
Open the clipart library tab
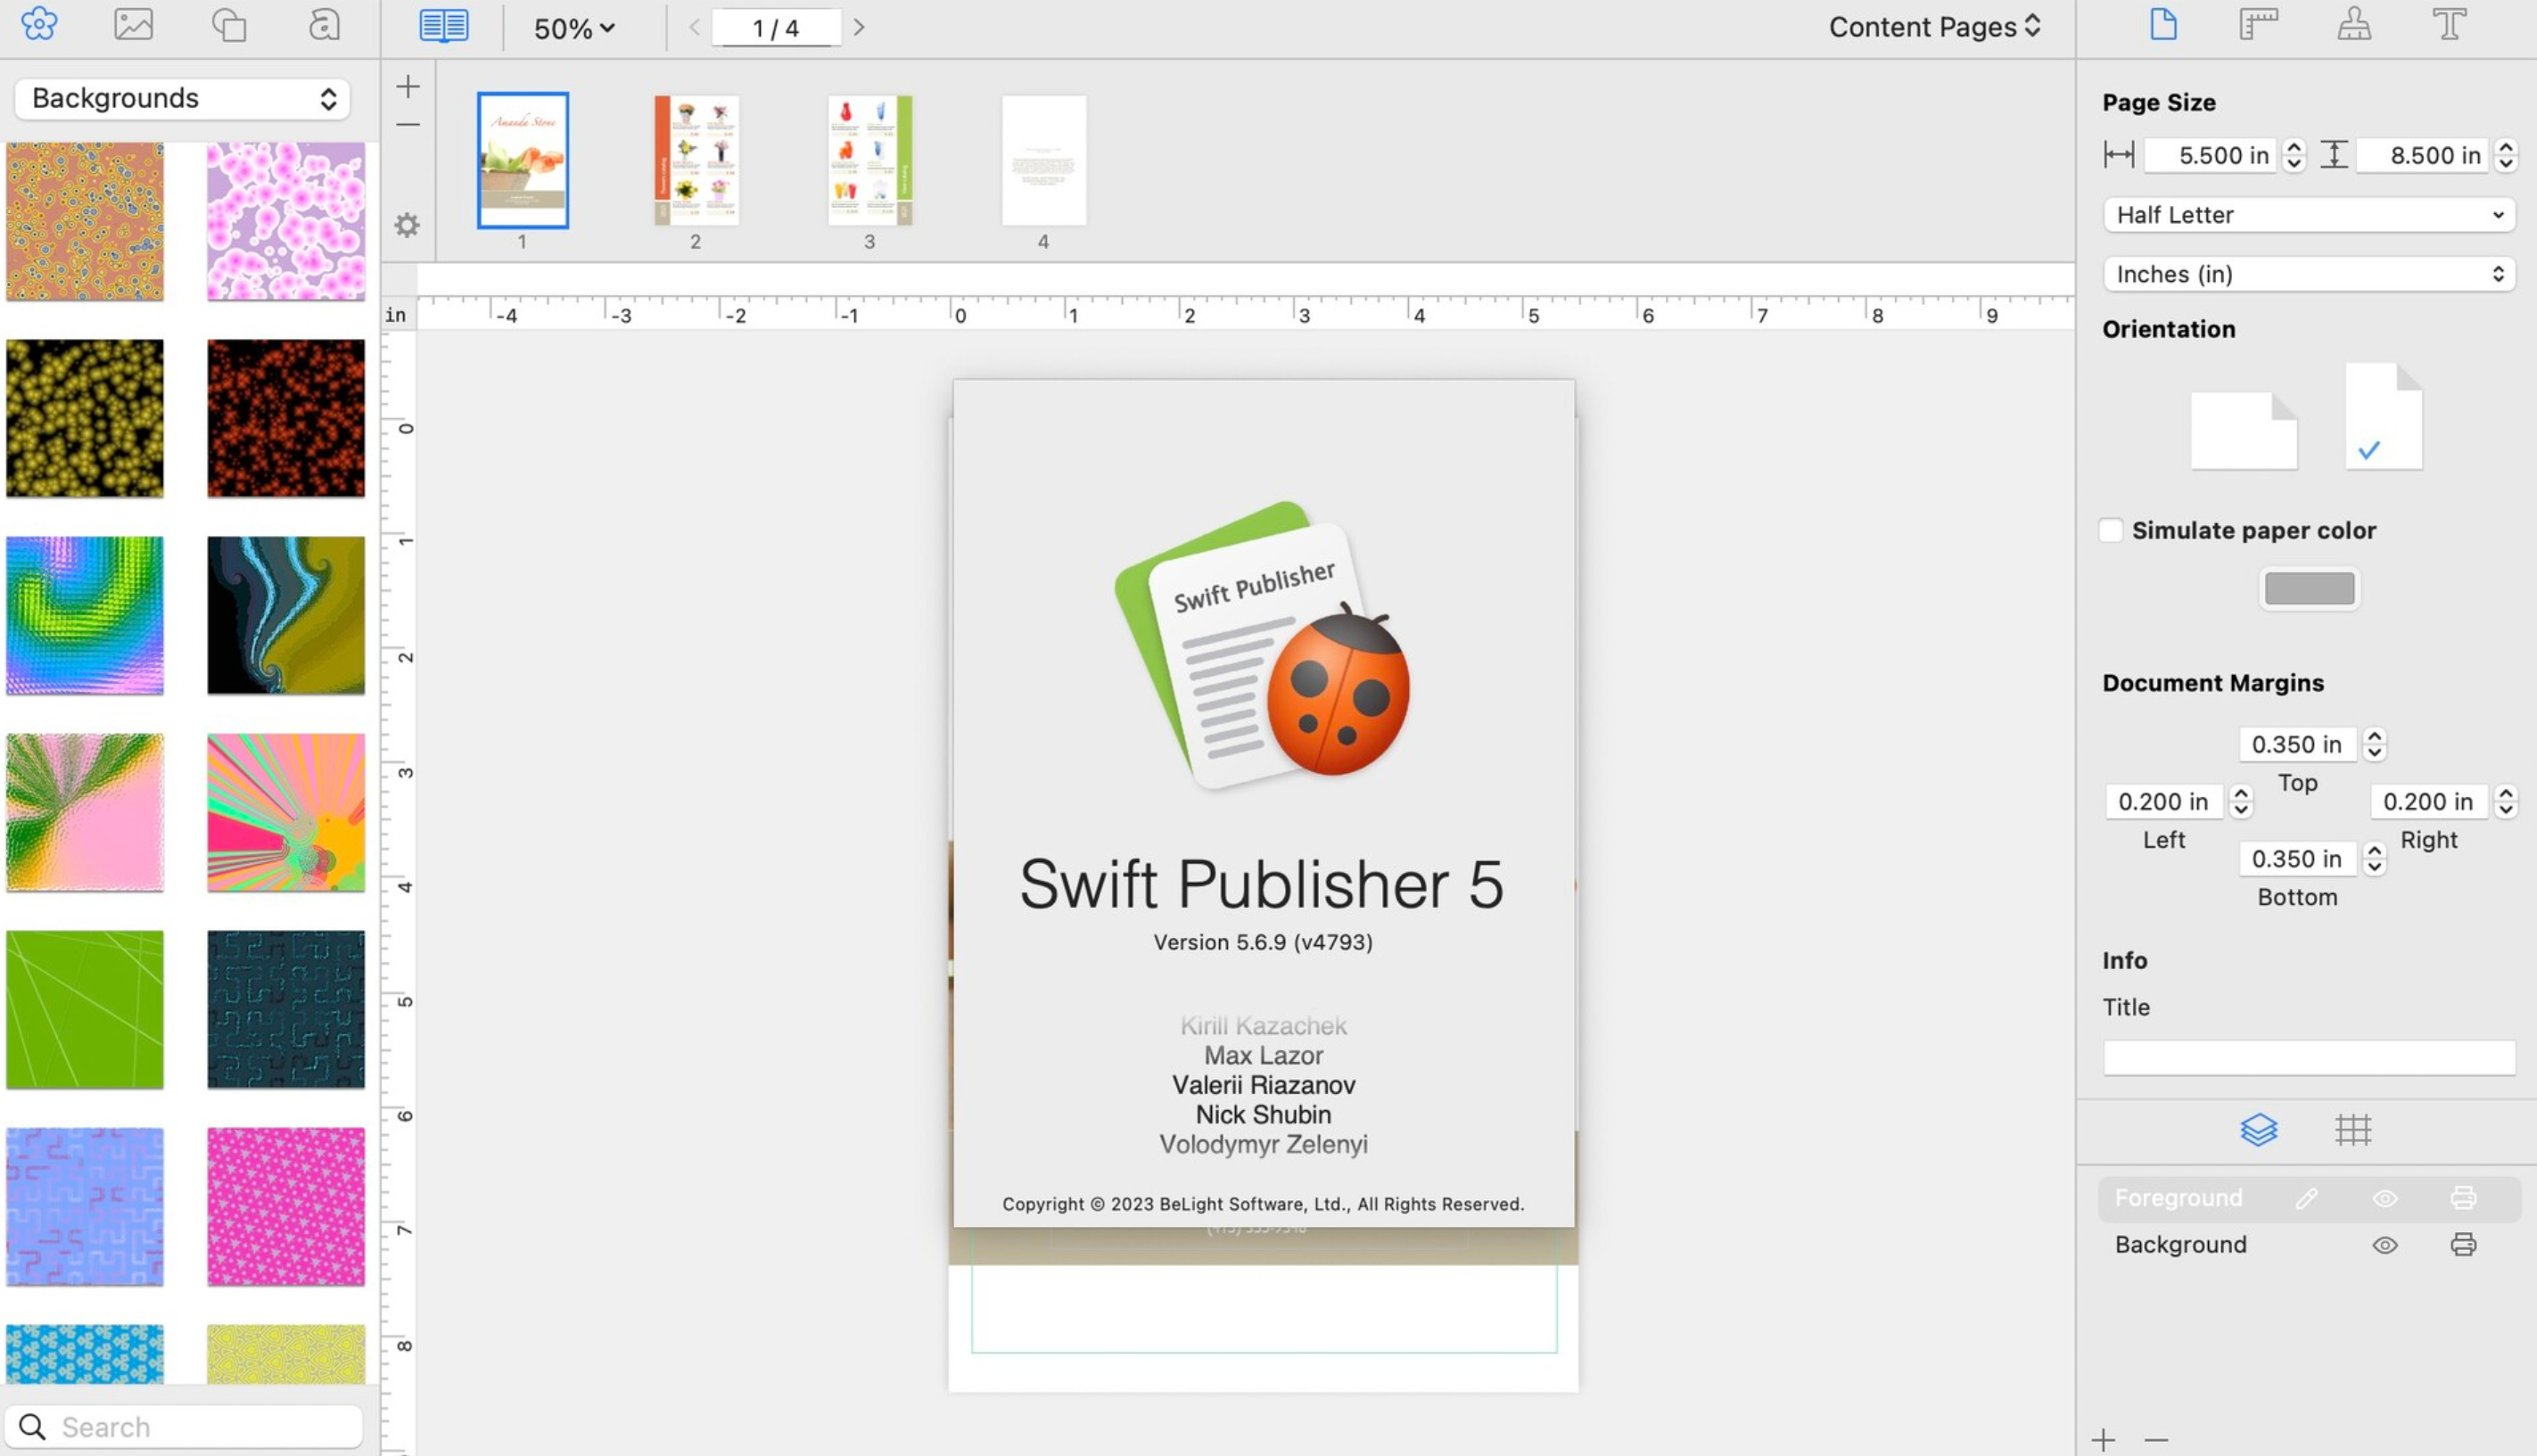point(39,24)
